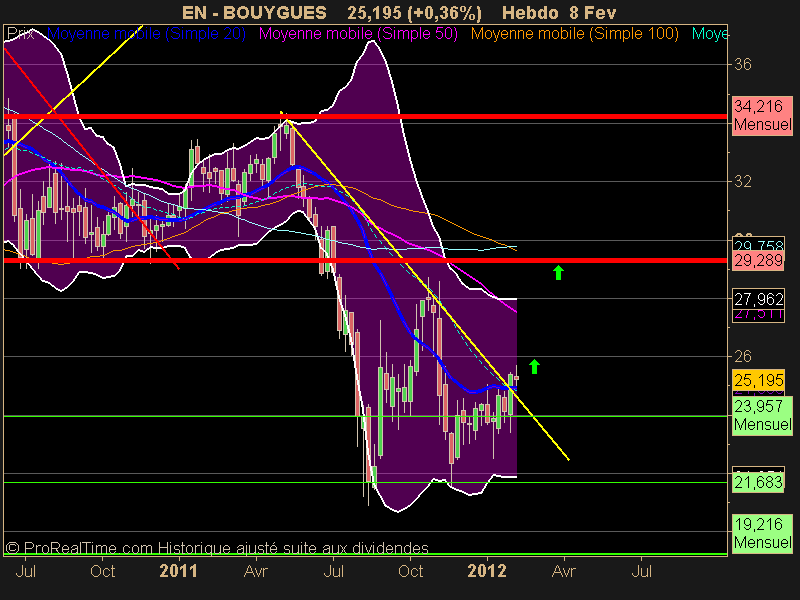Click the '2012' year label on time axis
The height and width of the screenshot is (600, 800).
click(x=487, y=570)
